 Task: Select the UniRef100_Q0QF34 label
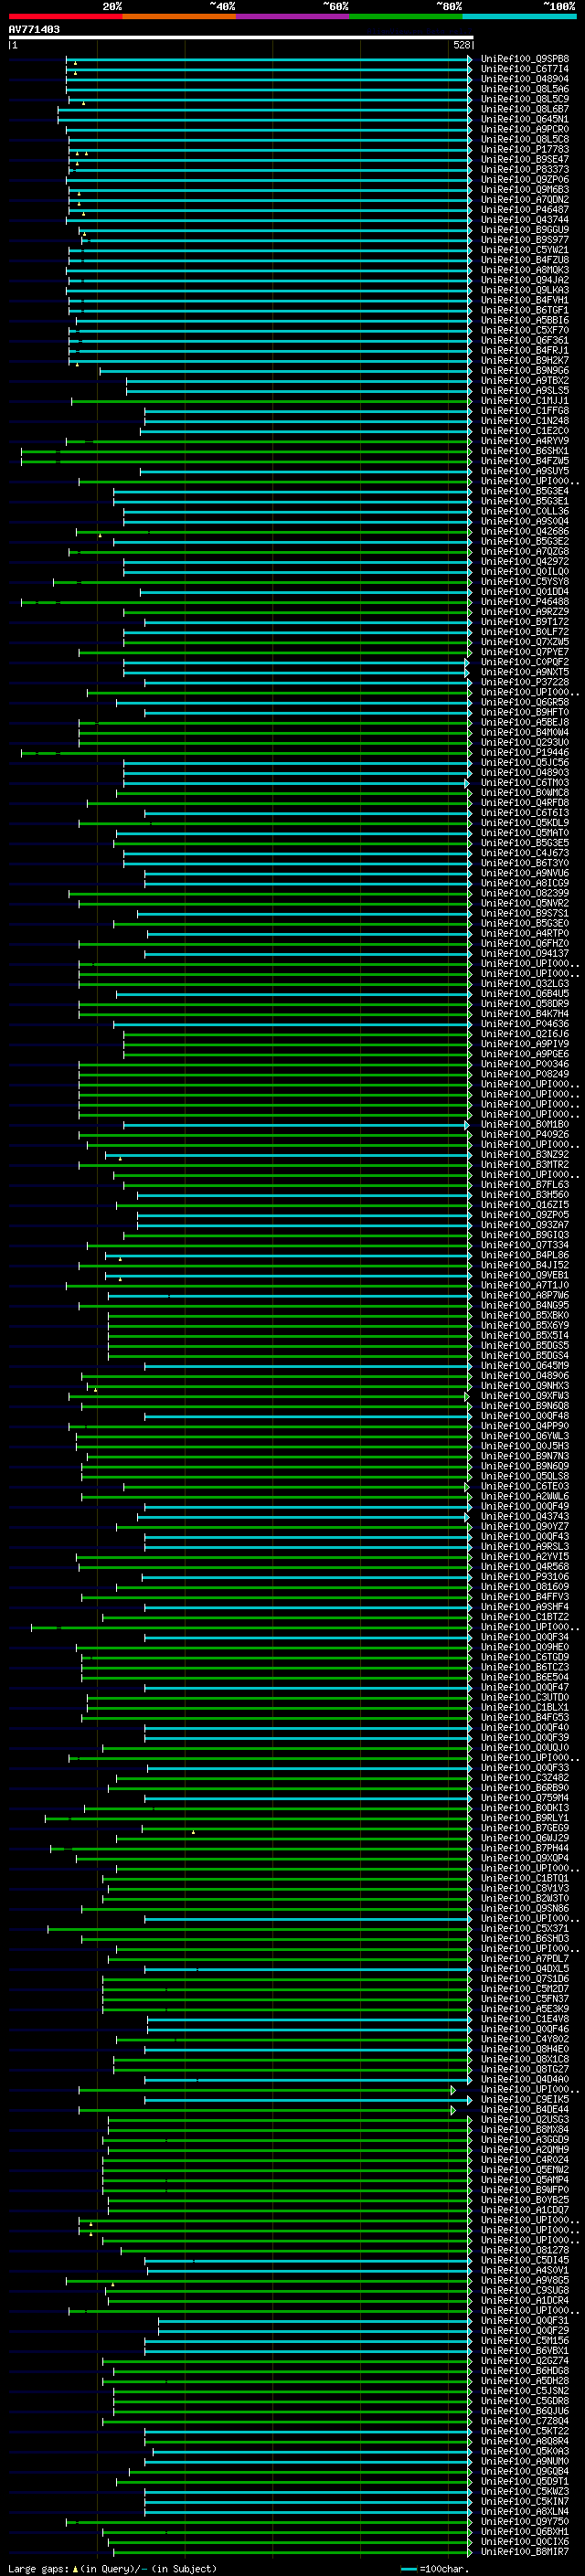[x=525, y=1637]
